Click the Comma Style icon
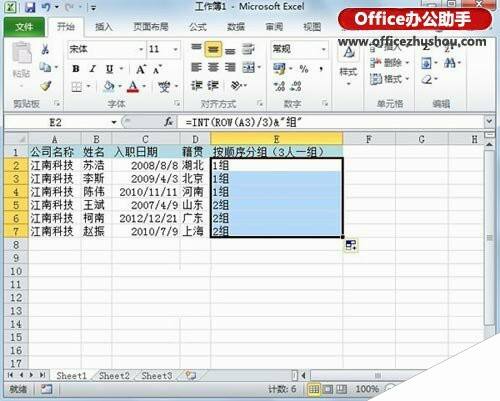This screenshot has width=500, height=401. click(321, 69)
